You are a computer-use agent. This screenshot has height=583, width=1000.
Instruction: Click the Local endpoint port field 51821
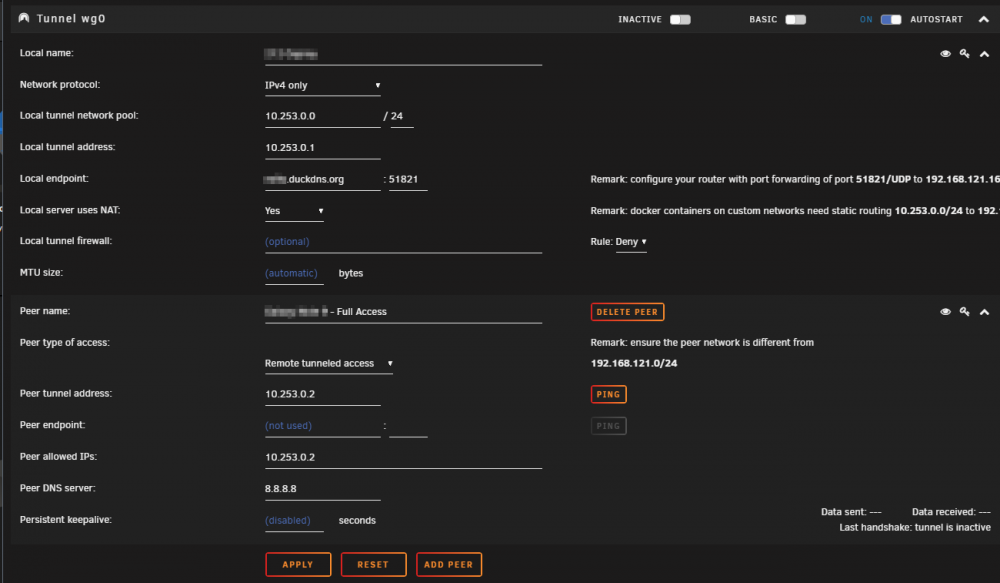(x=408, y=180)
